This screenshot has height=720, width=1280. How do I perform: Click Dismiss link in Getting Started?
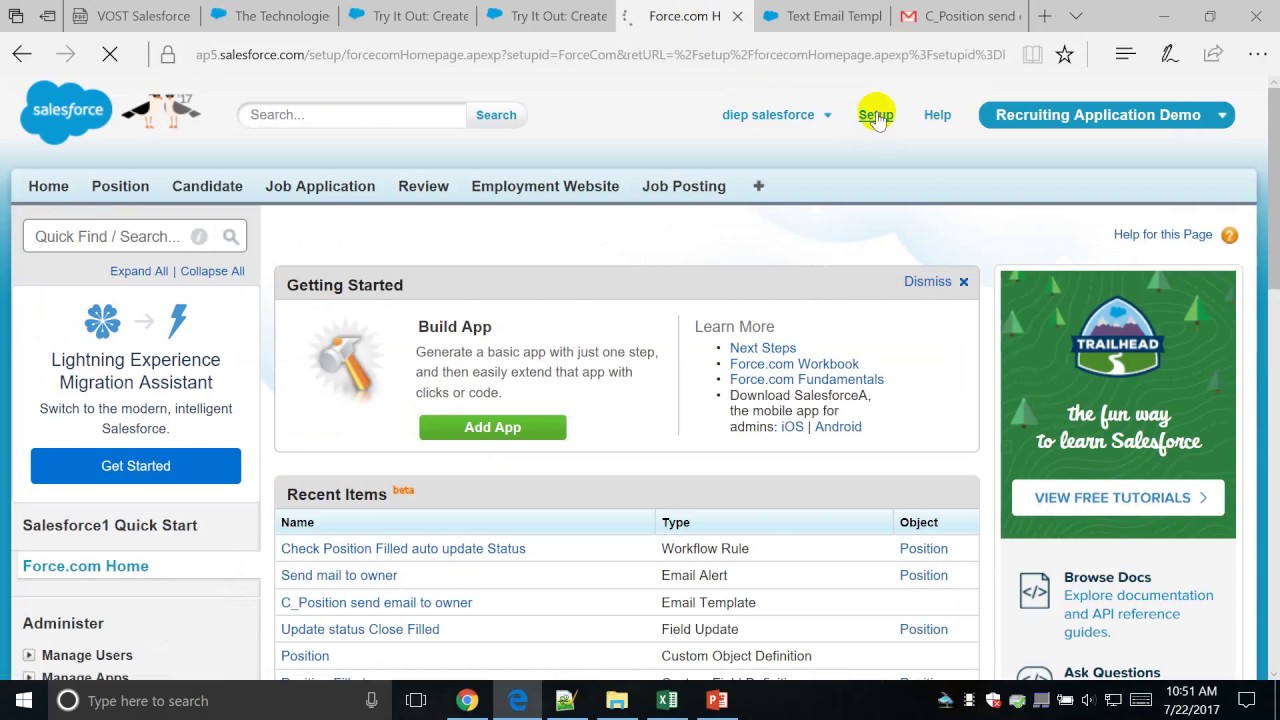click(x=927, y=282)
